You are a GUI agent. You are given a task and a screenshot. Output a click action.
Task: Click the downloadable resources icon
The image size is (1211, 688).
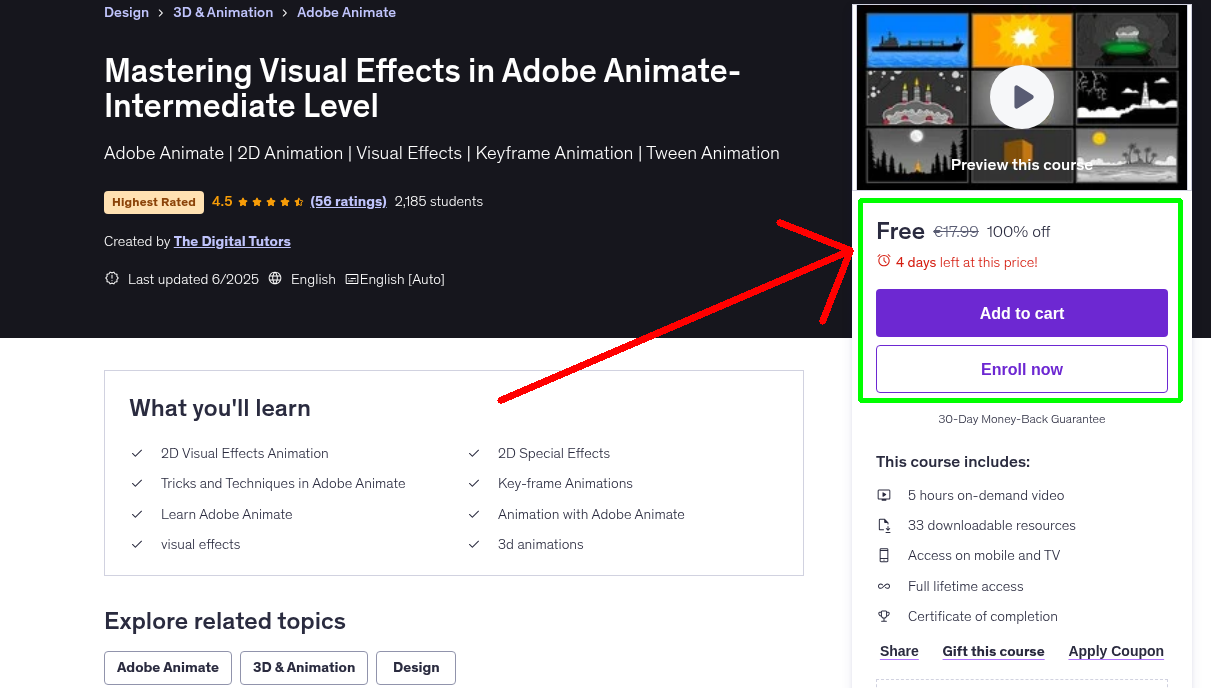coord(884,525)
